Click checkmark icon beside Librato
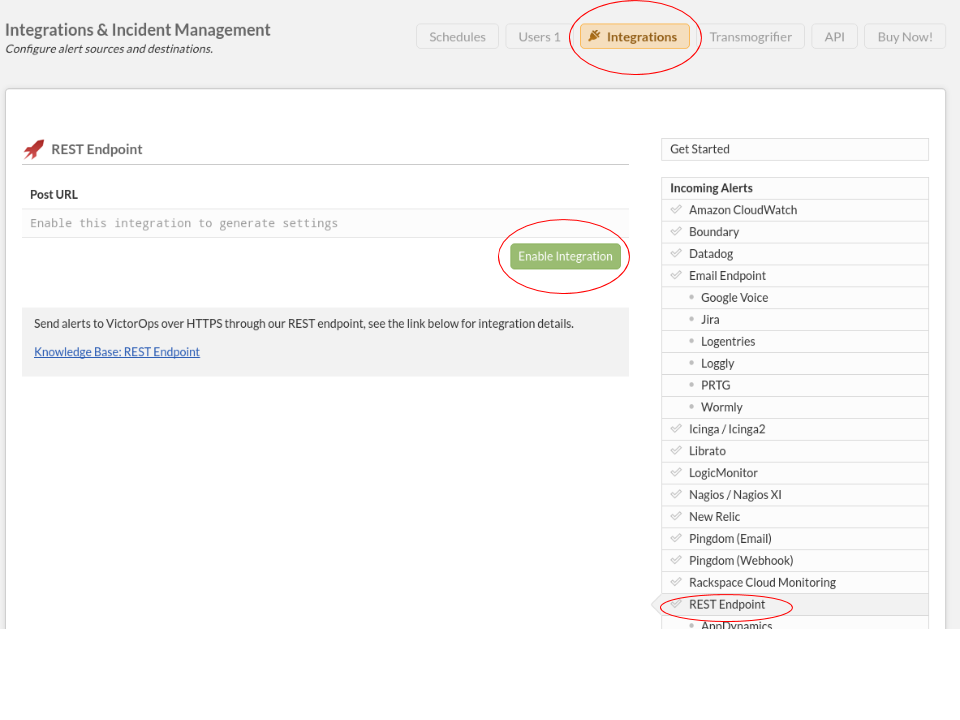 tap(676, 451)
